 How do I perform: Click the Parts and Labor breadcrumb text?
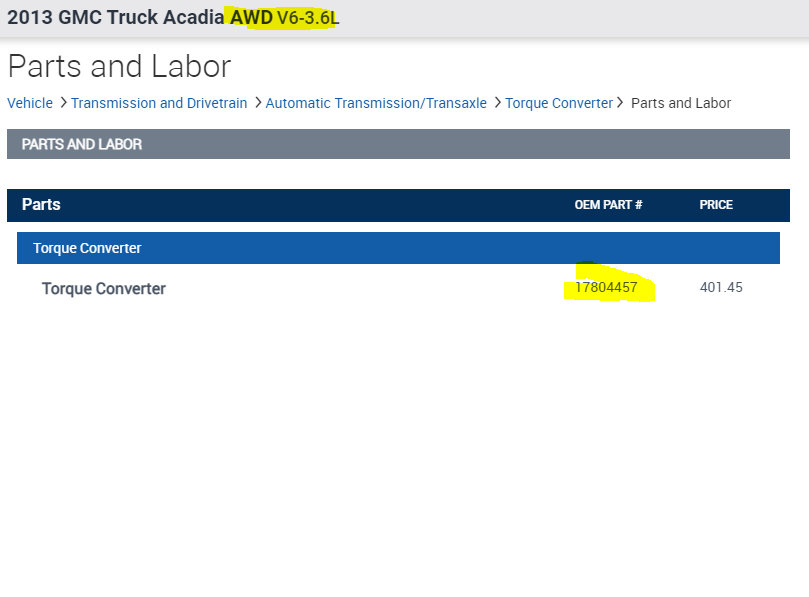coord(681,103)
